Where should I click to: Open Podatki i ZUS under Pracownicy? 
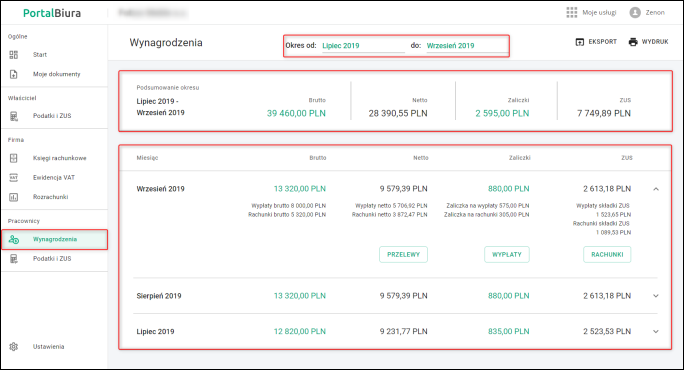[x=52, y=259]
